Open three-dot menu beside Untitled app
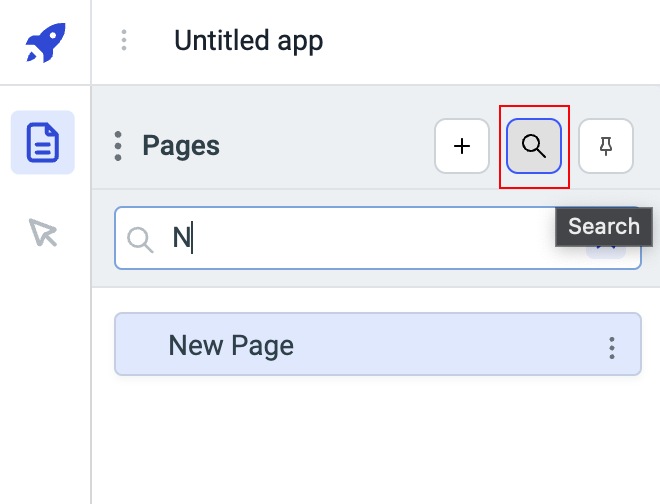This screenshot has height=504, width=660. point(124,41)
